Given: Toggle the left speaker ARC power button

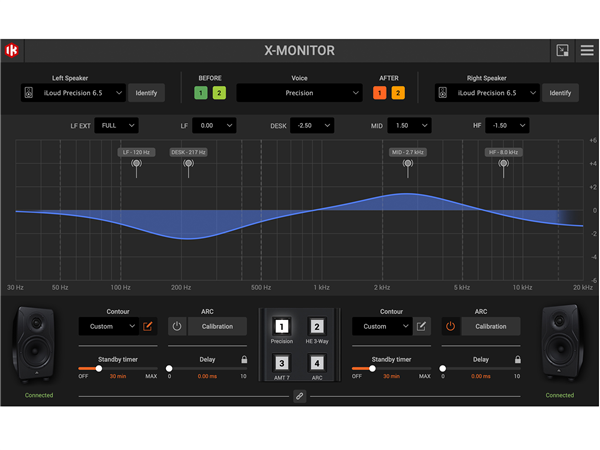Looking at the screenshot, I should tap(177, 326).
